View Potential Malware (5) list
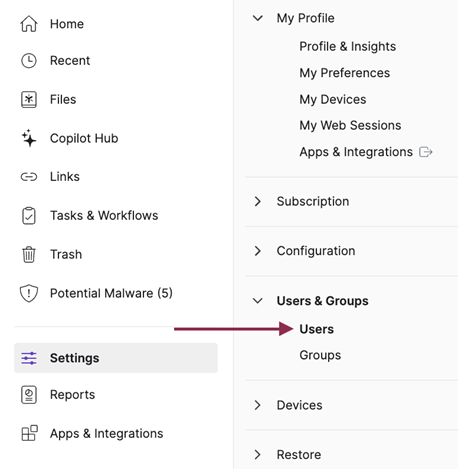458x470 pixels. point(111,293)
